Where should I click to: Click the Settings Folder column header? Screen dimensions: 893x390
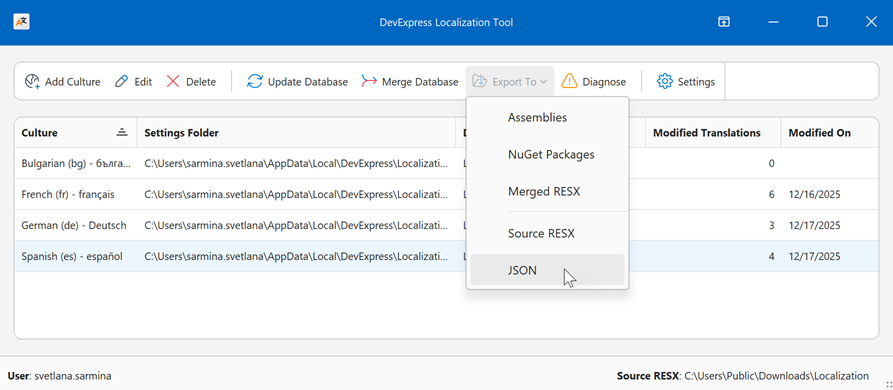click(x=296, y=133)
